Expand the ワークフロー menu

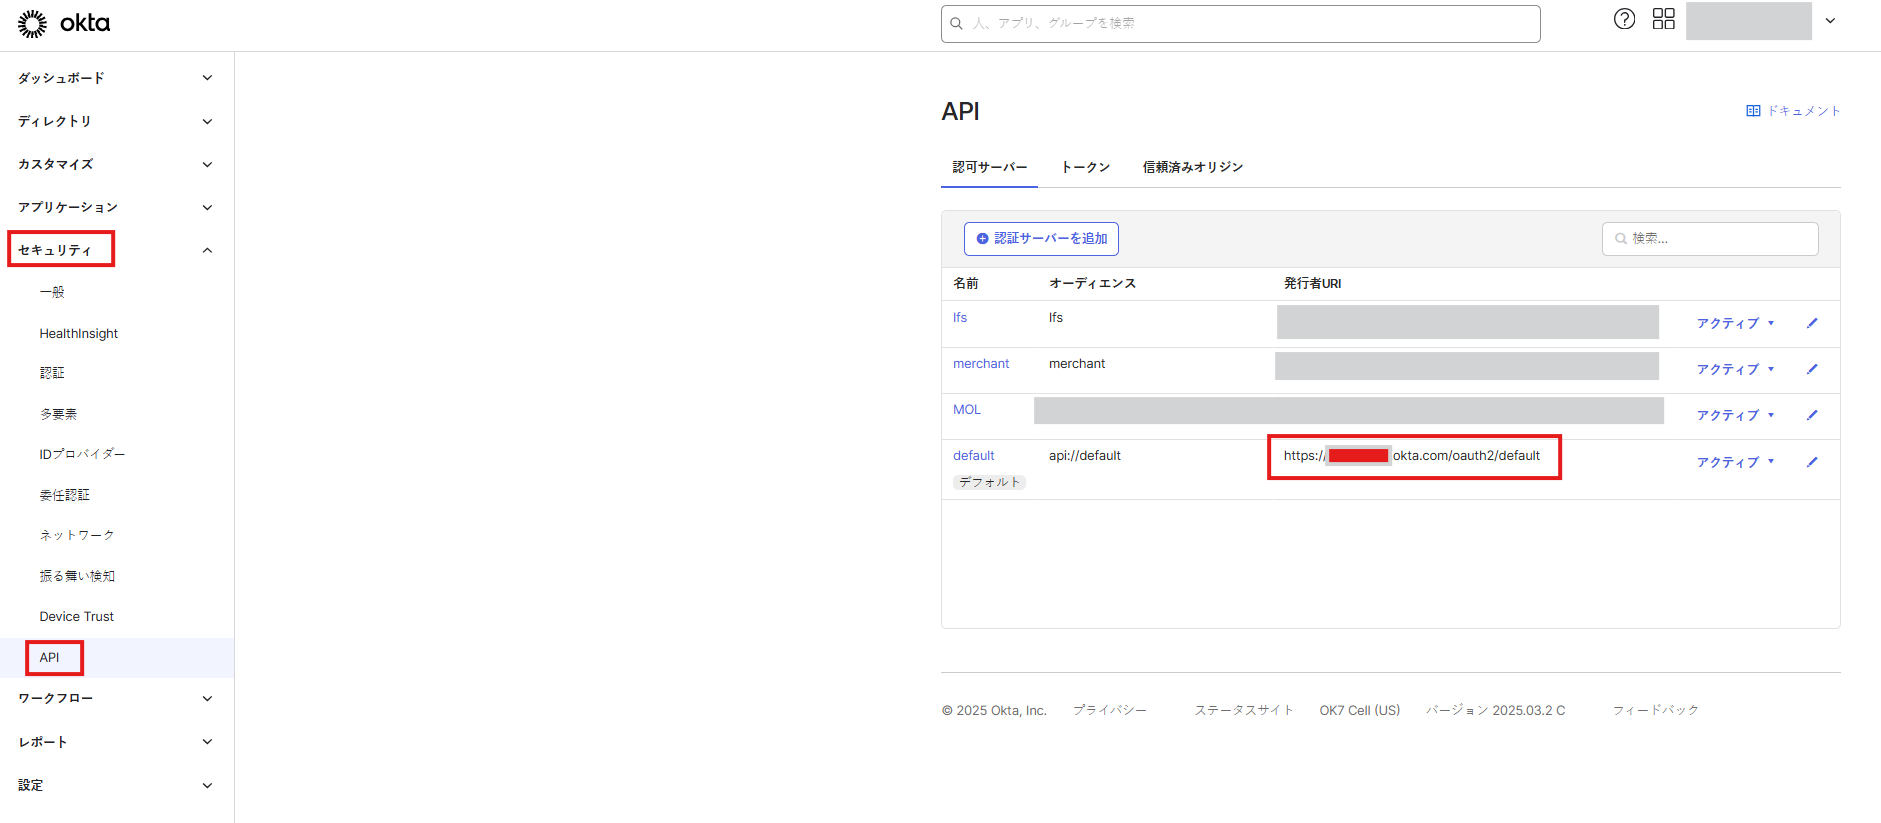[207, 699]
